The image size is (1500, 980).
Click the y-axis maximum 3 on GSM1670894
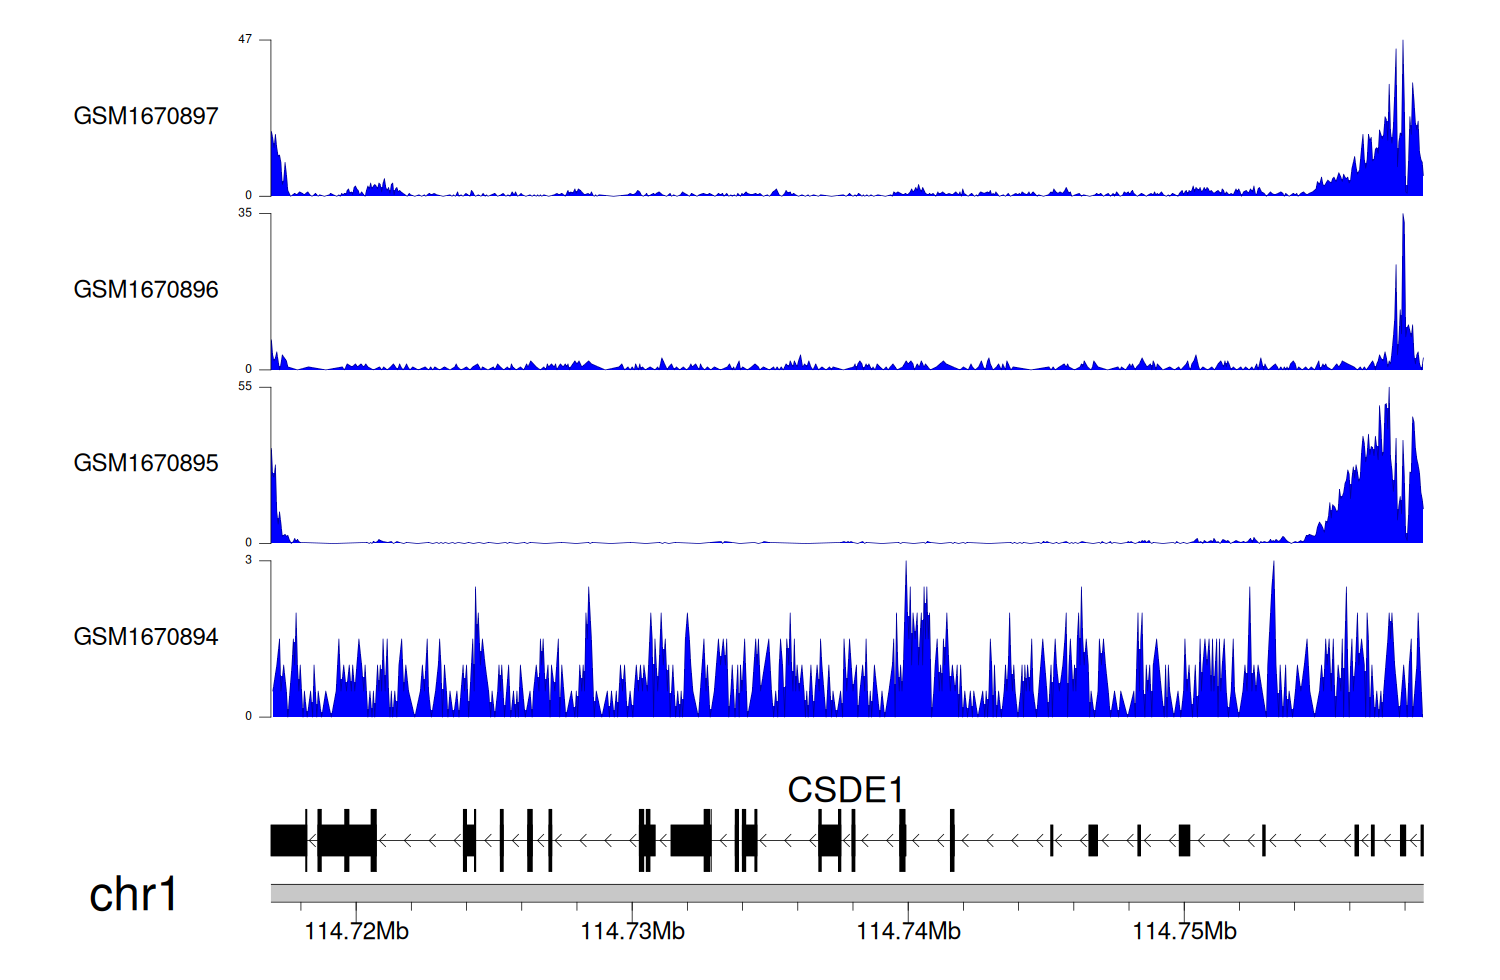pos(249,560)
